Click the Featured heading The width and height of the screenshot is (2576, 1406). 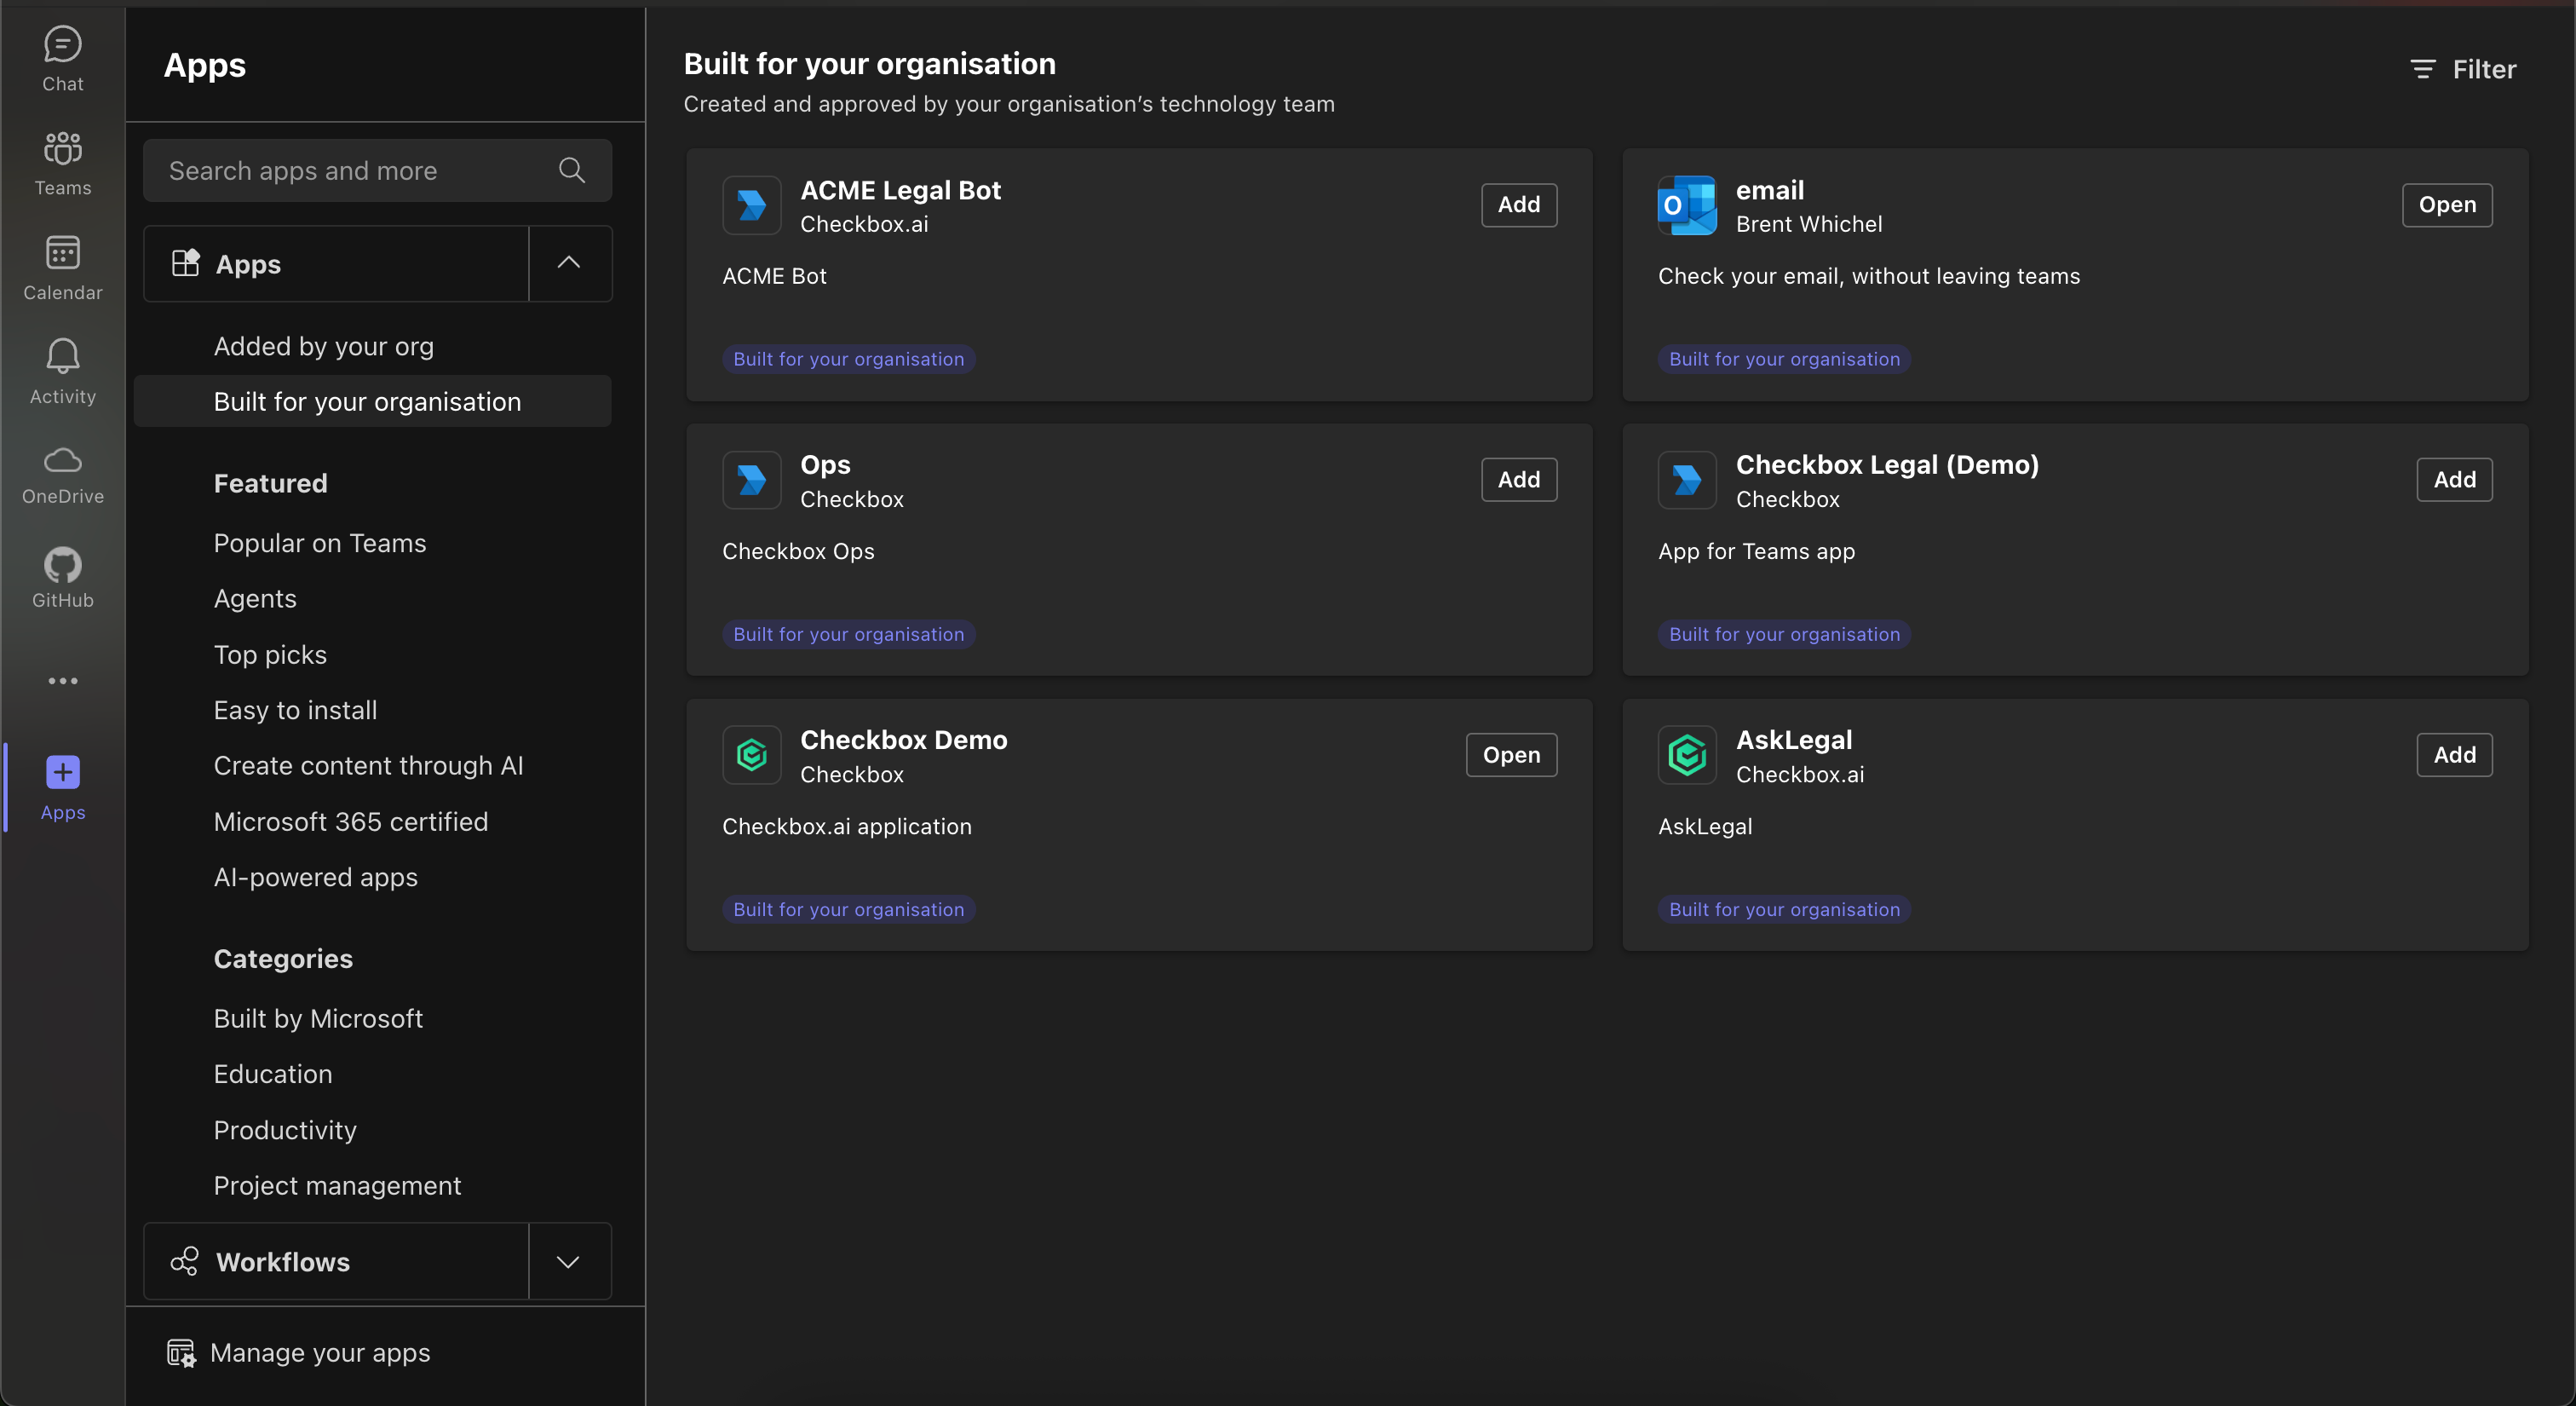click(x=270, y=483)
